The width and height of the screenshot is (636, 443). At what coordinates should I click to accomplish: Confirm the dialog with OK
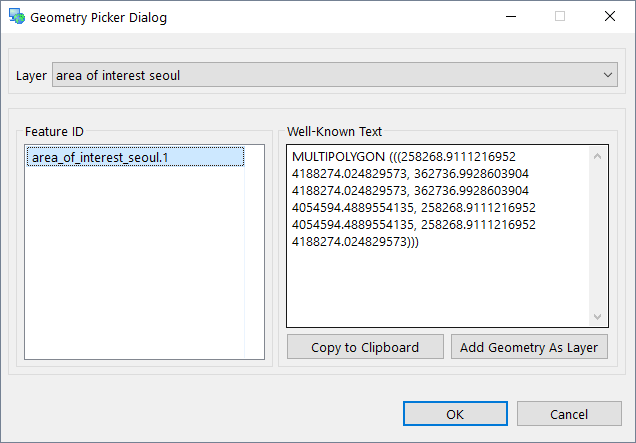click(455, 414)
